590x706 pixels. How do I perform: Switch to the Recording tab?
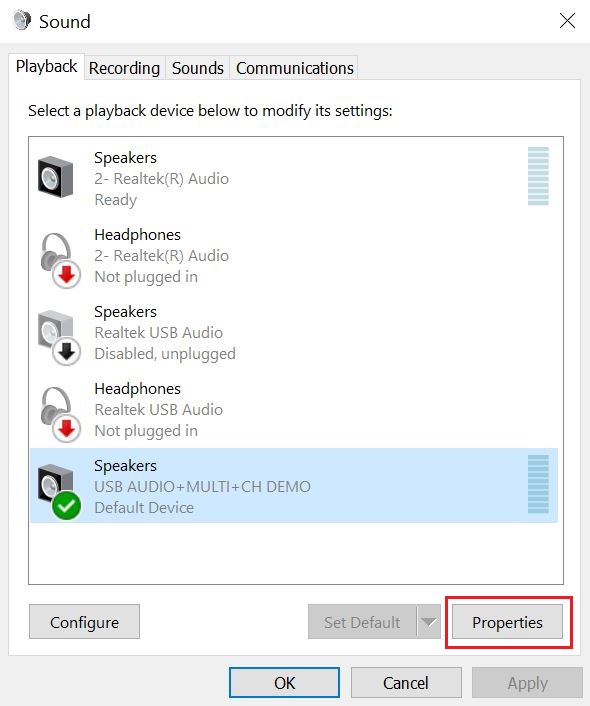tap(124, 68)
